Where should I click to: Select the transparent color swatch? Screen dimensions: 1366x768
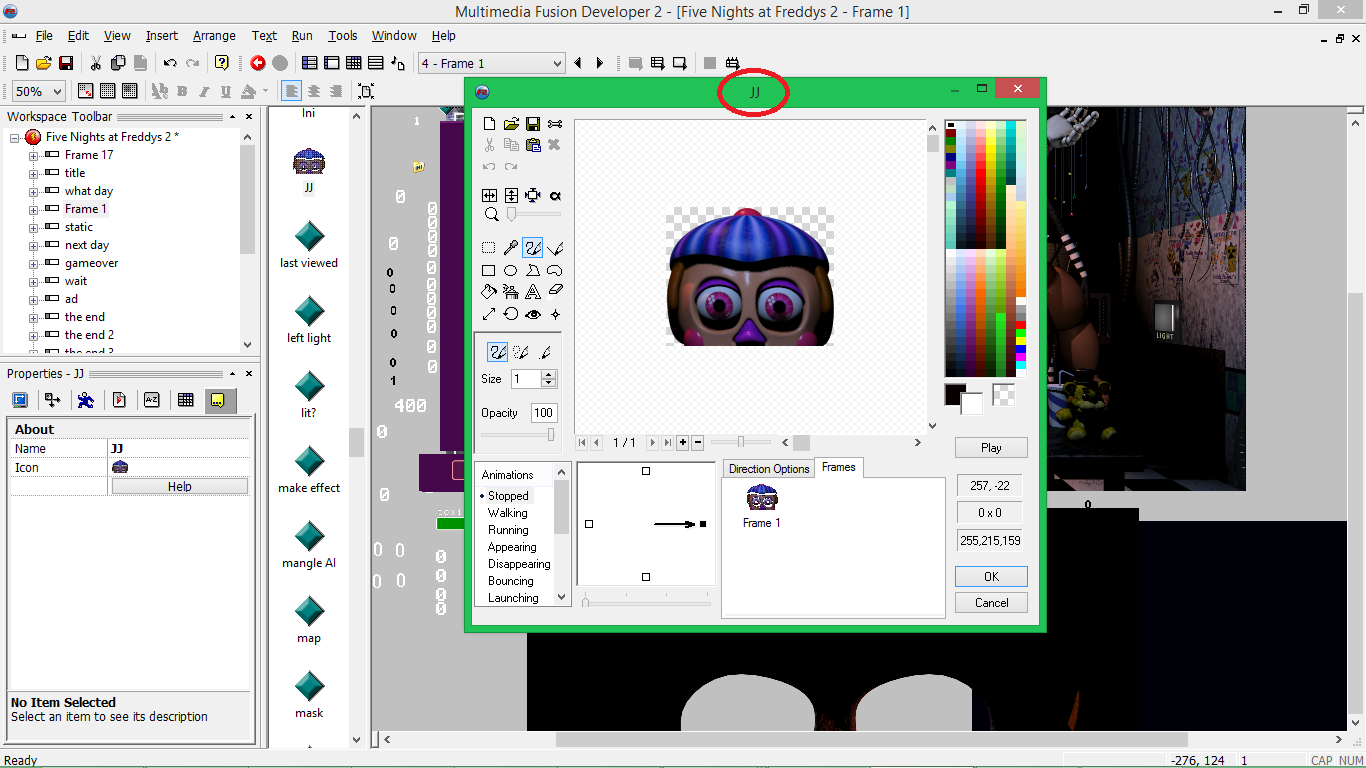point(1004,394)
